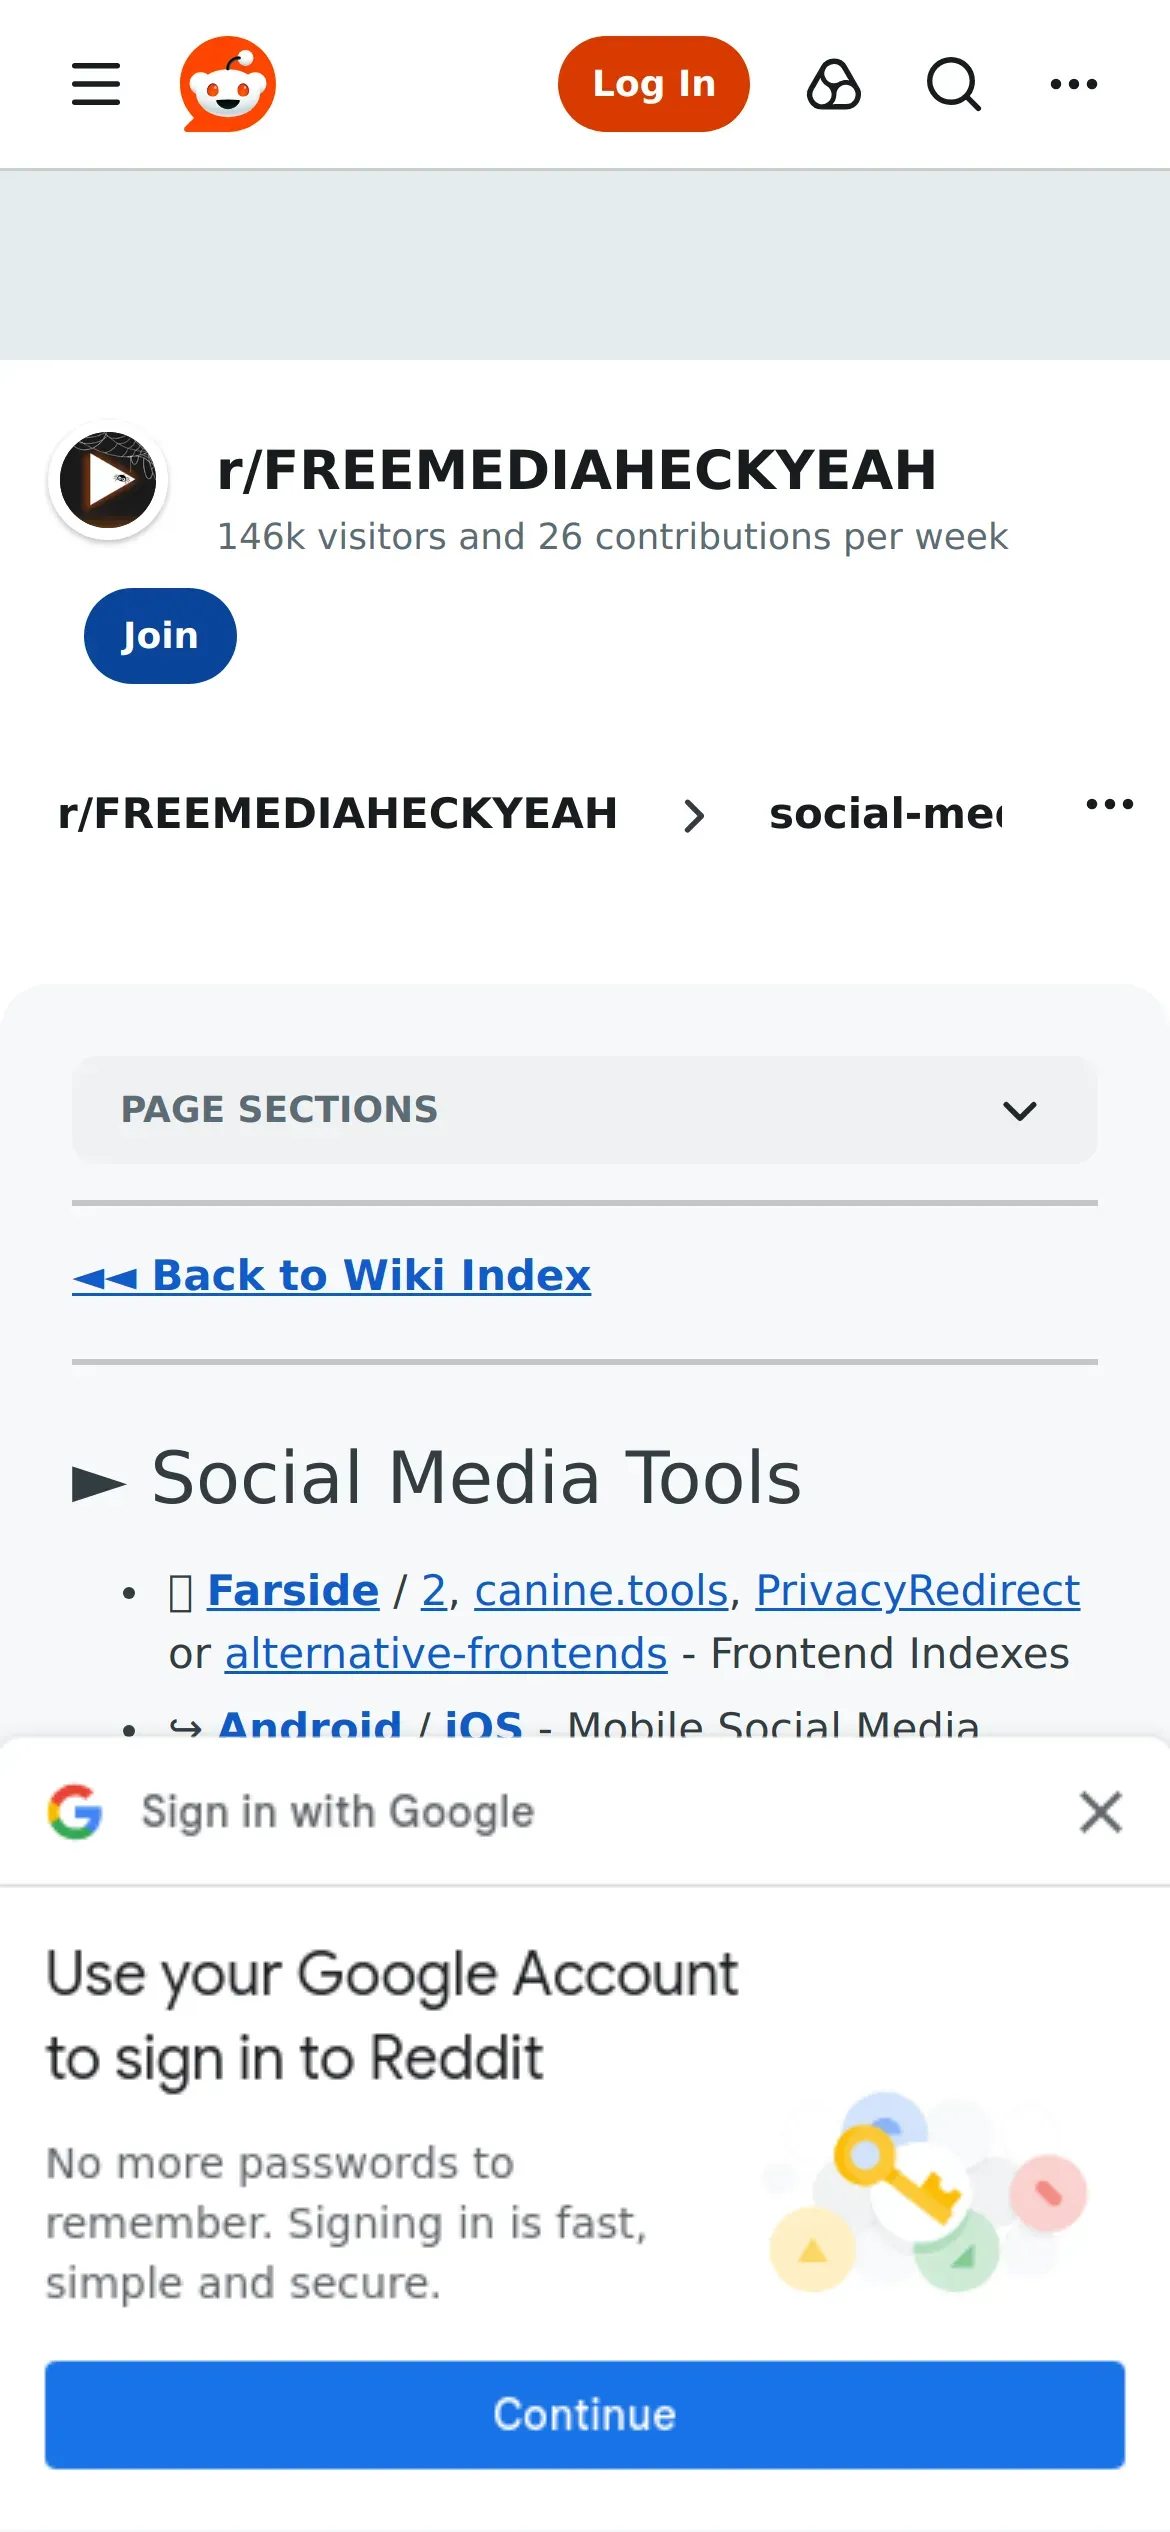The image size is (1170, 2532).
Task: Click the breadcrumb chevron separator
Action: pyautogui.click(x=694, y=816)
